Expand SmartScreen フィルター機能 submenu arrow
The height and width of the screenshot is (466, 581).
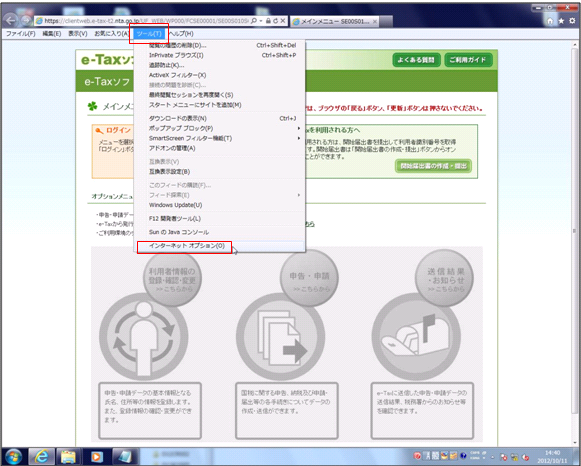point(299,138)
